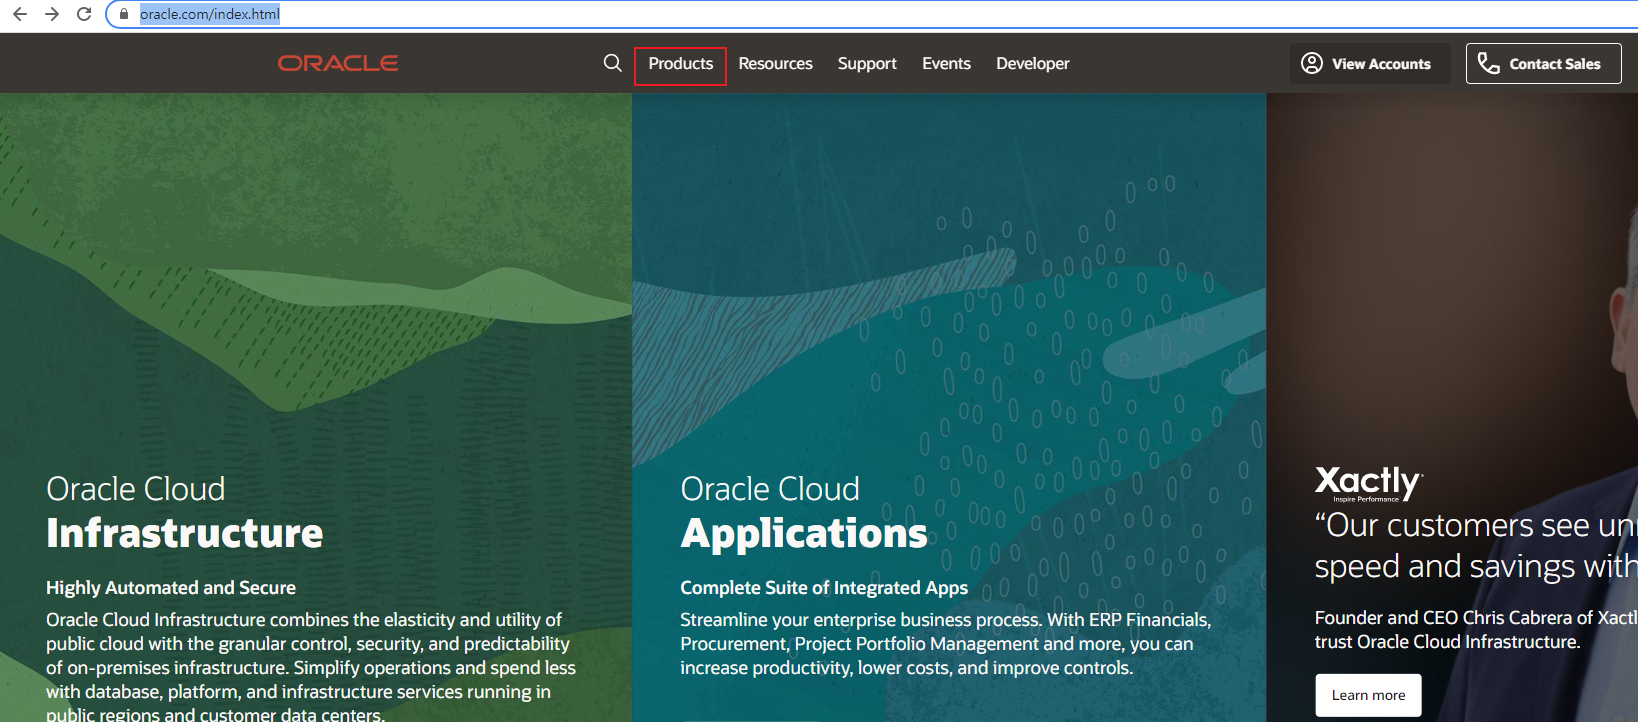
Task: Click the padlock site security icon
Action: coord(124,14)
